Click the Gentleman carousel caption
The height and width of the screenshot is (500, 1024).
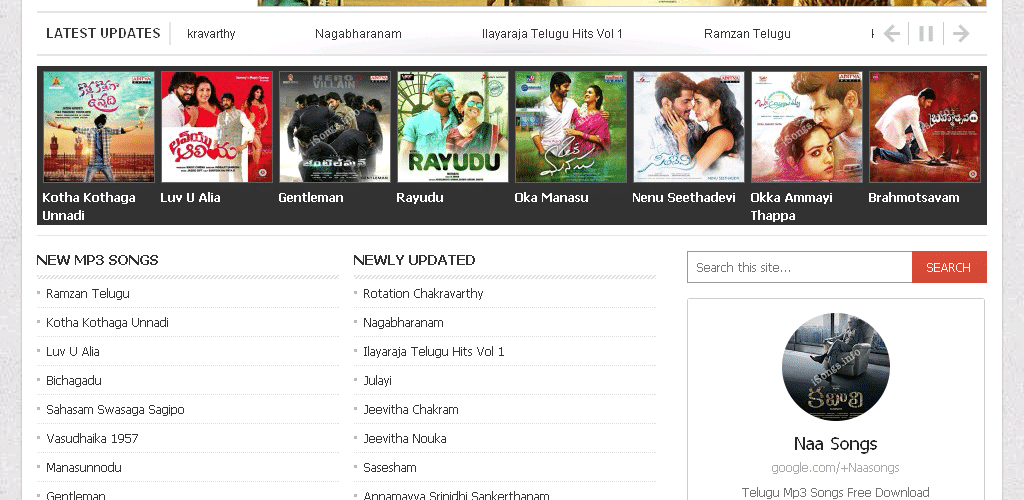point(311,197)
